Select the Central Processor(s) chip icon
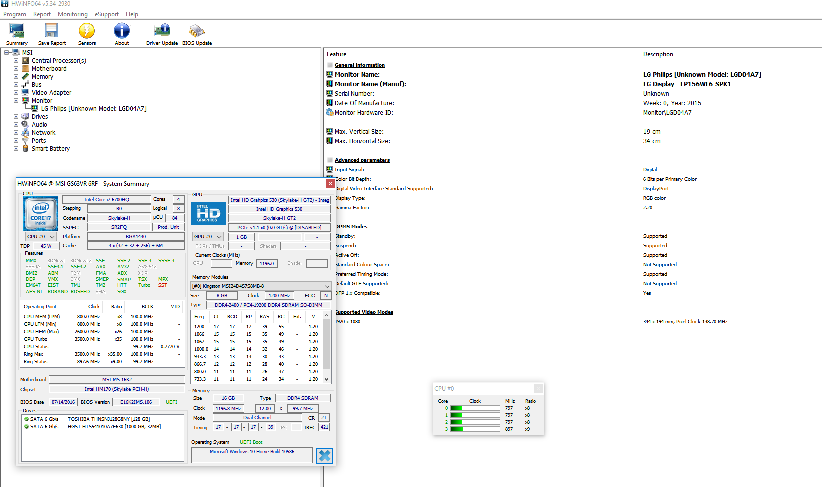This screenshot has height=487, width=822. click(25, 60)
